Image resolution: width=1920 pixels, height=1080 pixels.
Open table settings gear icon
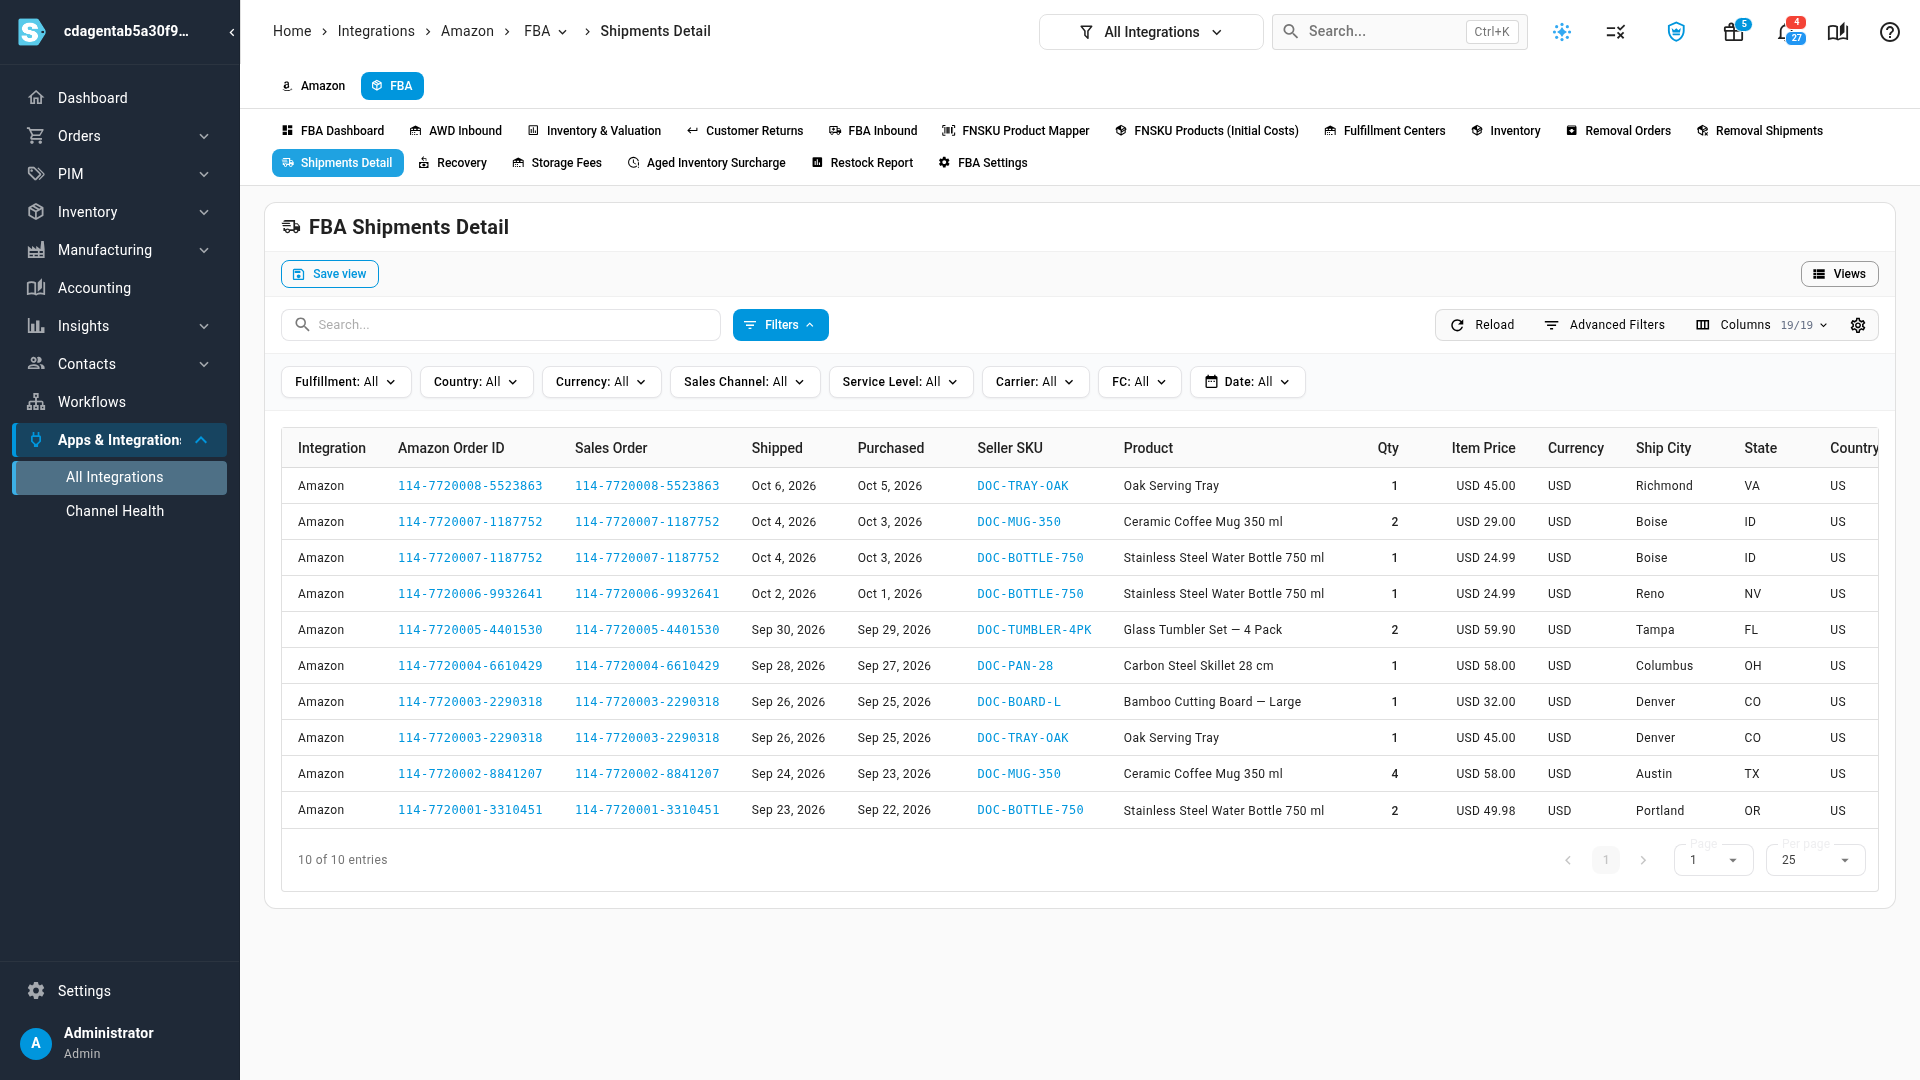pos(1858,325)
